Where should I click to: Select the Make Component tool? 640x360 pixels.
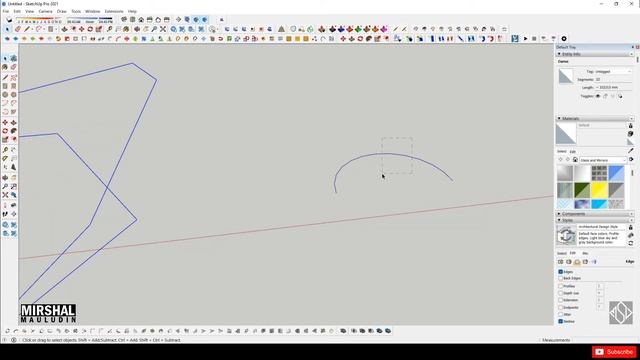point(13,58)
